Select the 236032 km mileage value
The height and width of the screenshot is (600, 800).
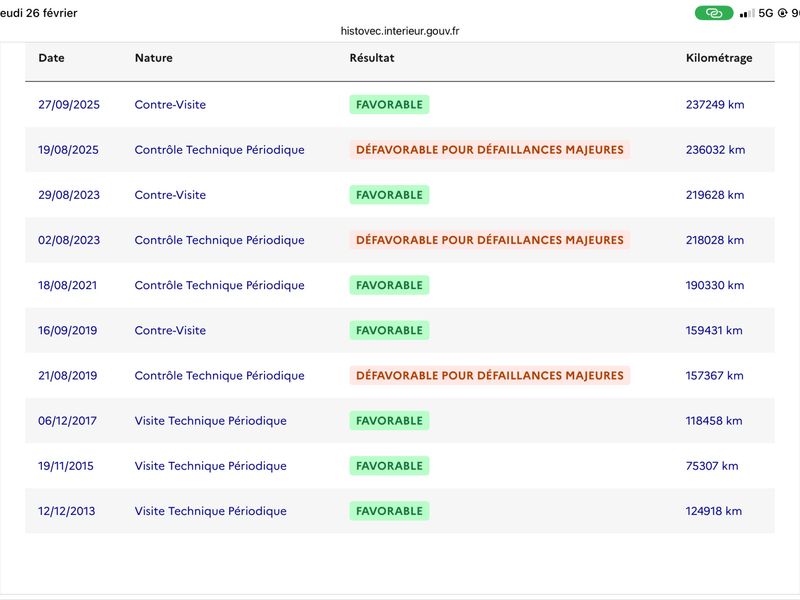[x=715, y=149]
